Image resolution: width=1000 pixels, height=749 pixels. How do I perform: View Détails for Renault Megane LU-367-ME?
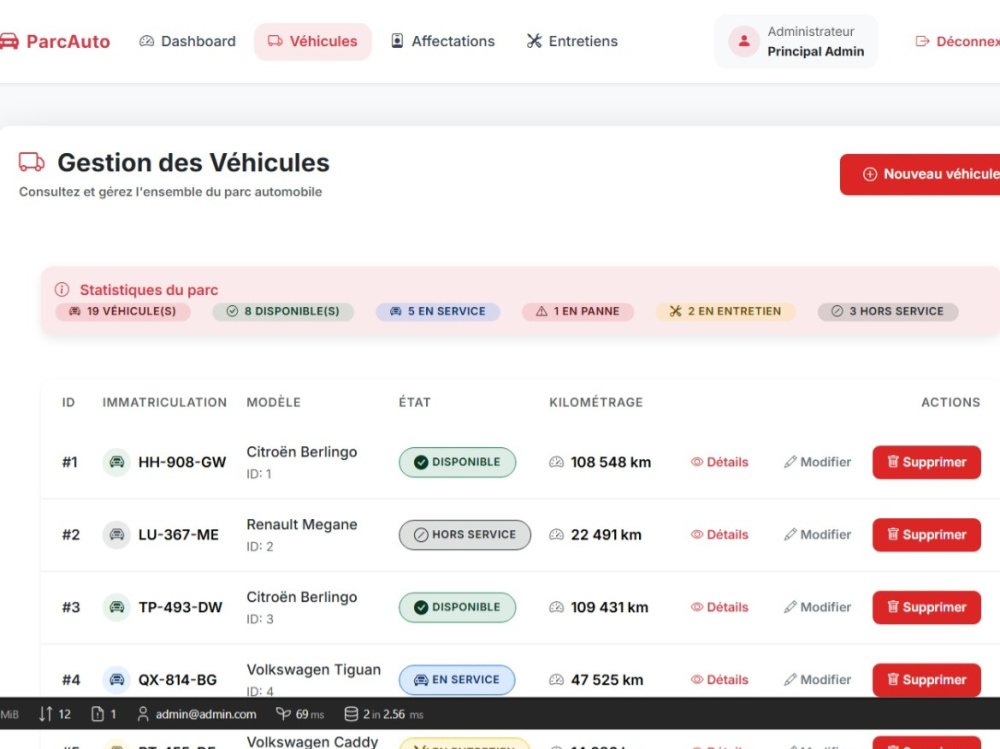point(719,535)
